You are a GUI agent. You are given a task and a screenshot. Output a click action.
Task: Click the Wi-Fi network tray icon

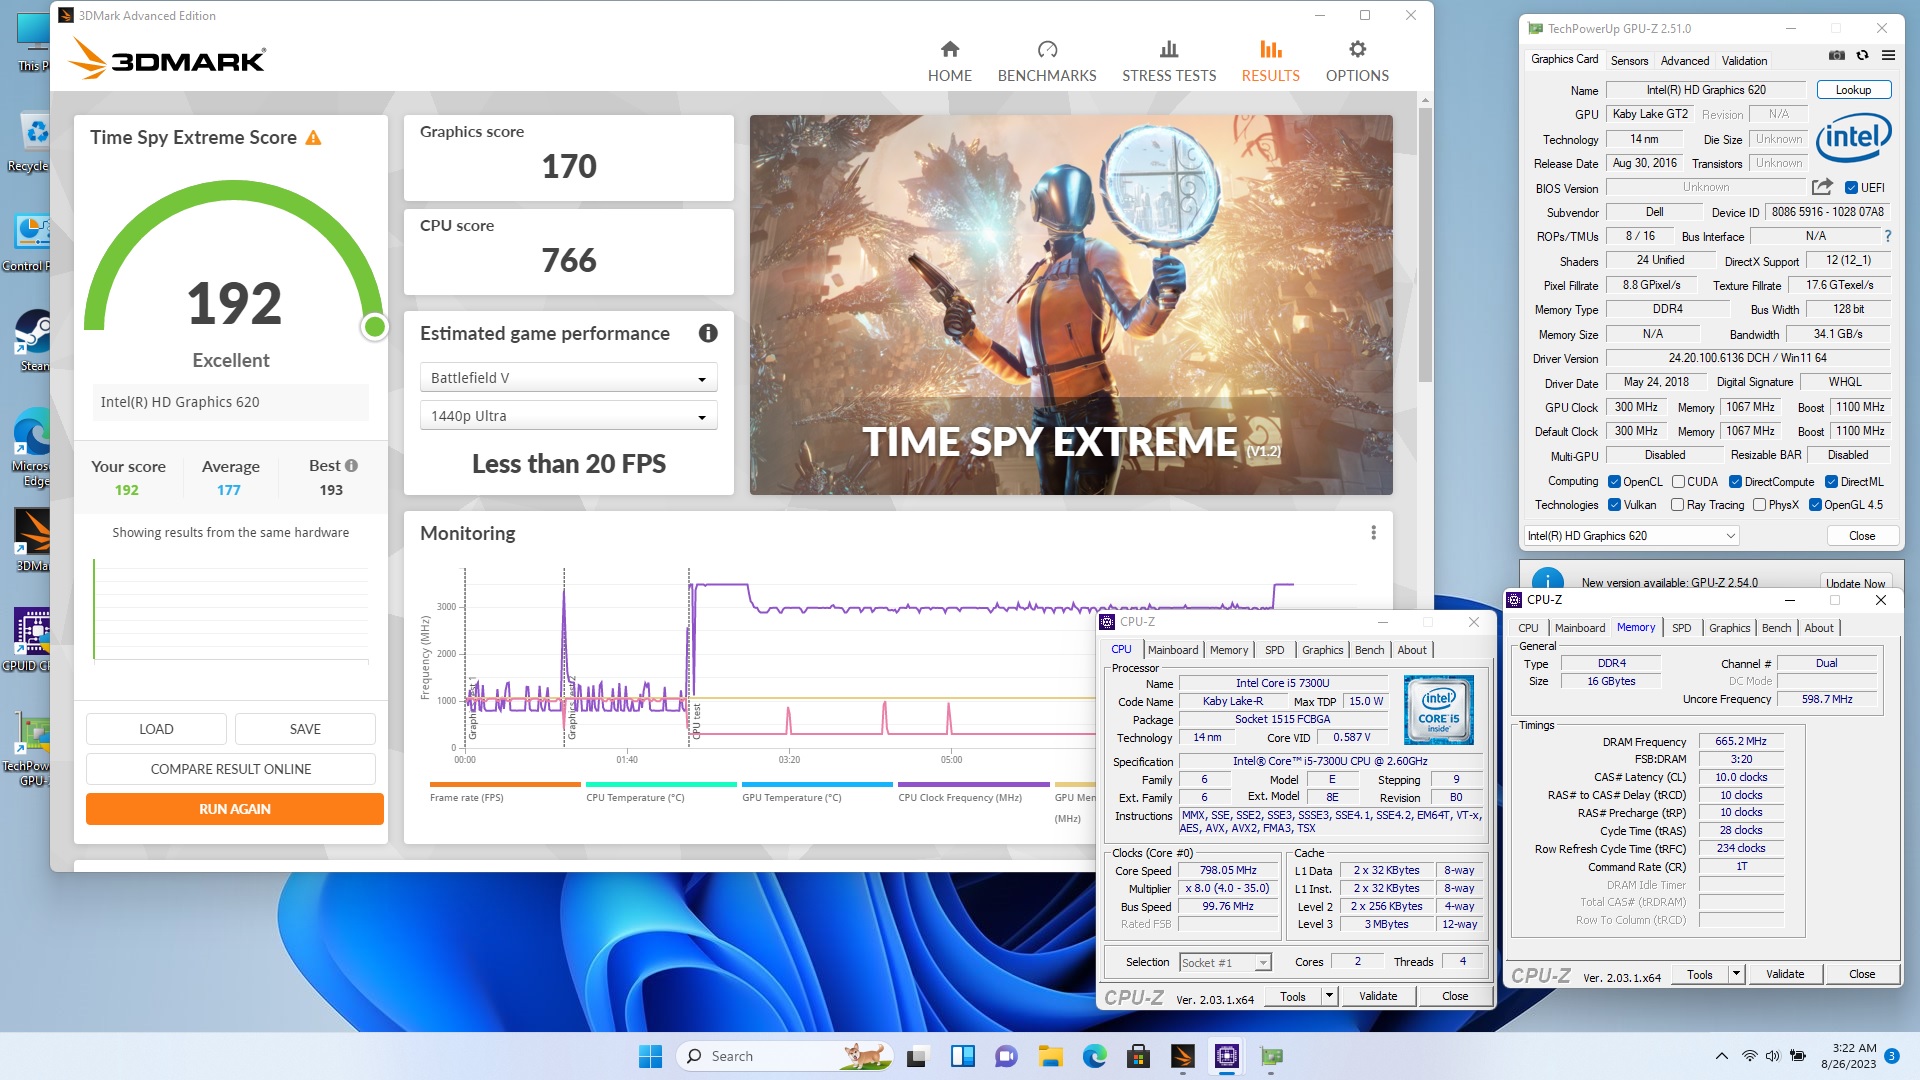pos(1749,1056)
